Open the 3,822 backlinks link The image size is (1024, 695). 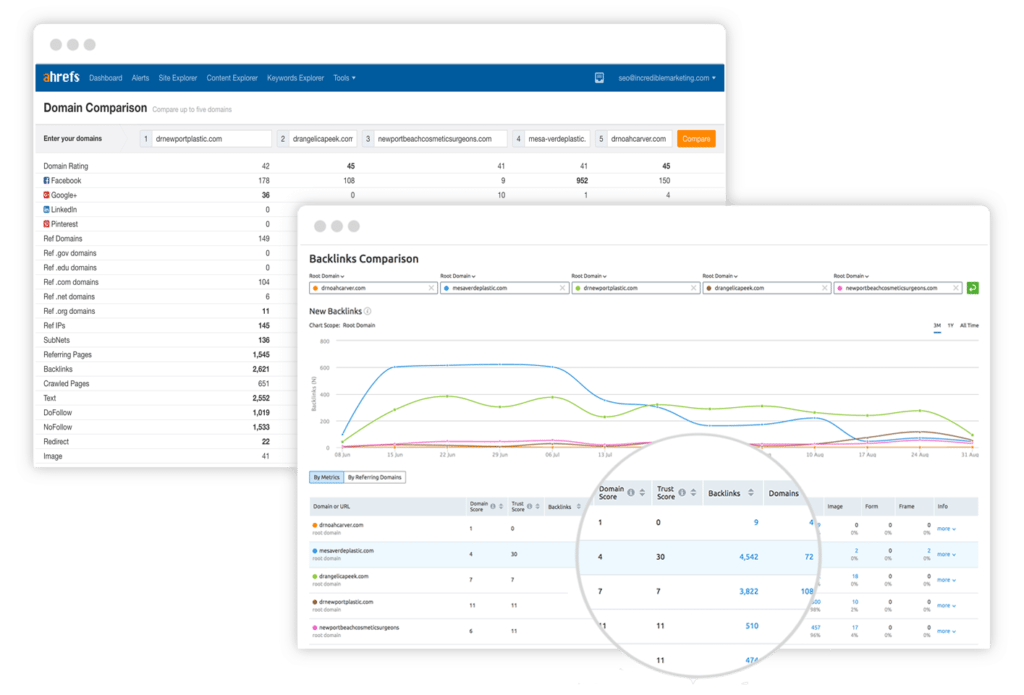(x=748, y=592)
